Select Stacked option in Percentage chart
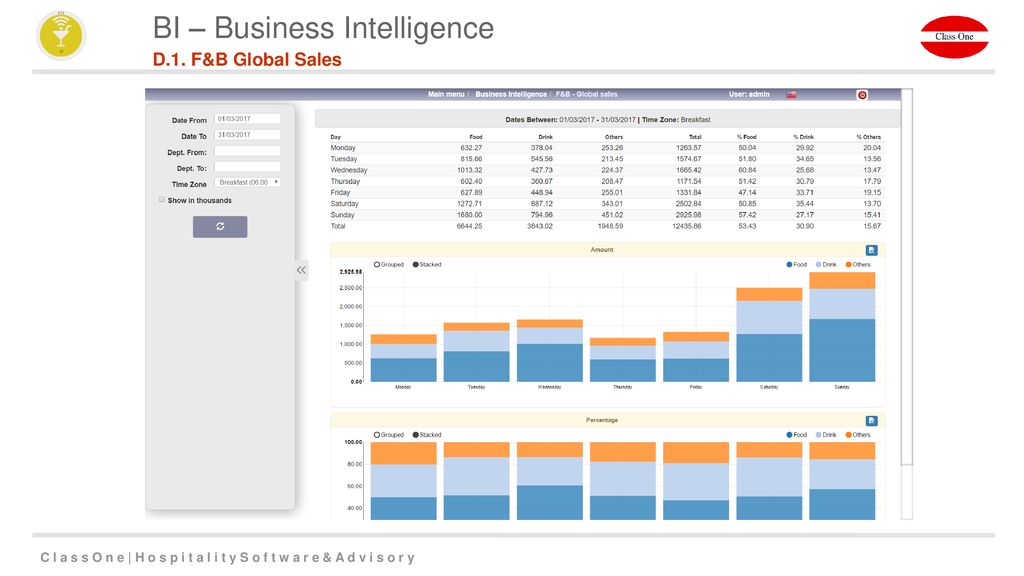Screen dimensions: 1024x576 (x=427, y=435)
